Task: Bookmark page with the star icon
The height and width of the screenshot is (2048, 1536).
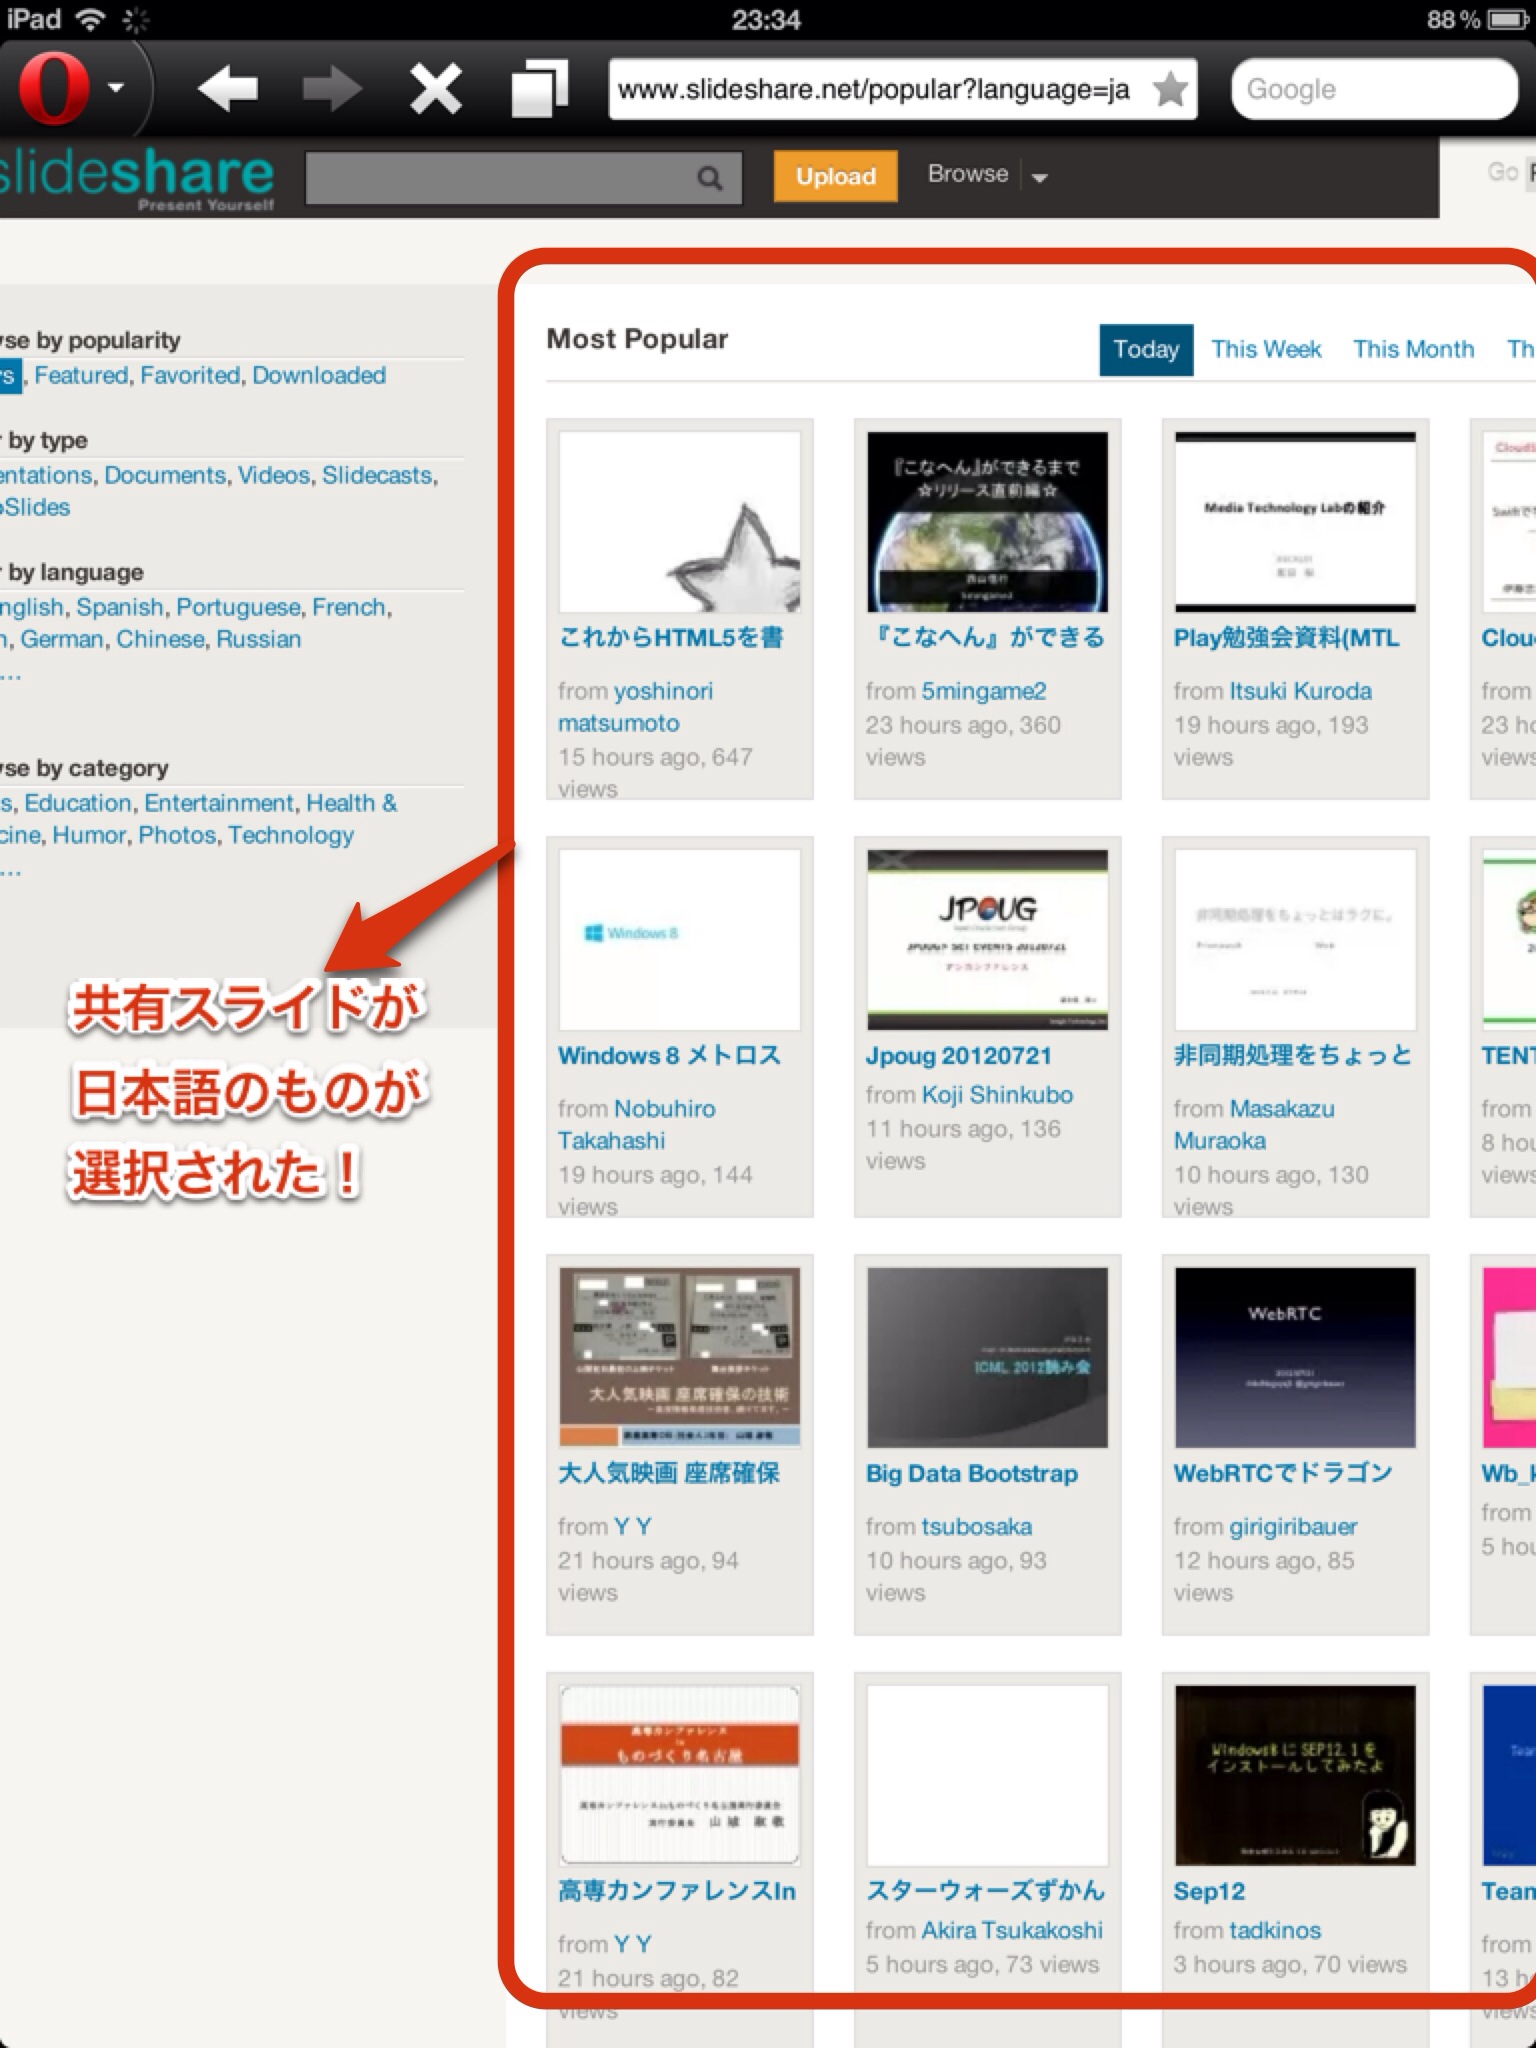Action: point(1170,89)
